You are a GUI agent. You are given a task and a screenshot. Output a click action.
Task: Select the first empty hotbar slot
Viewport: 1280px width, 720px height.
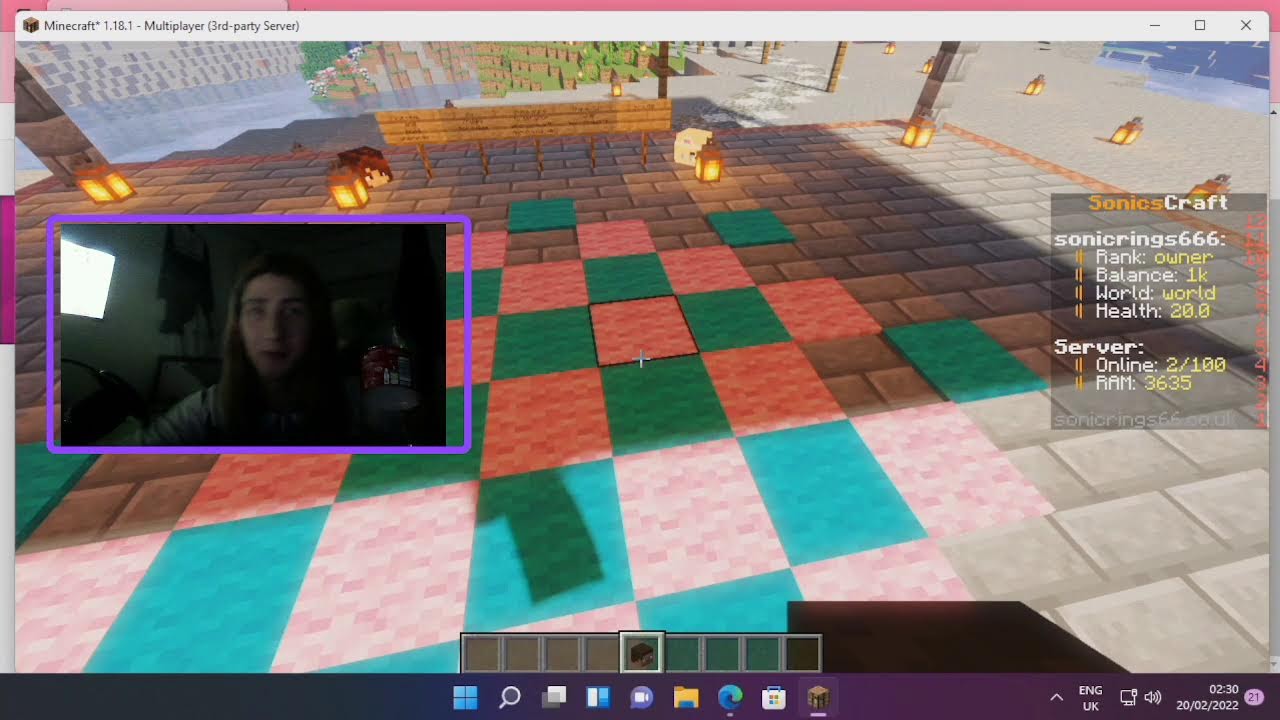coord(481,654)
